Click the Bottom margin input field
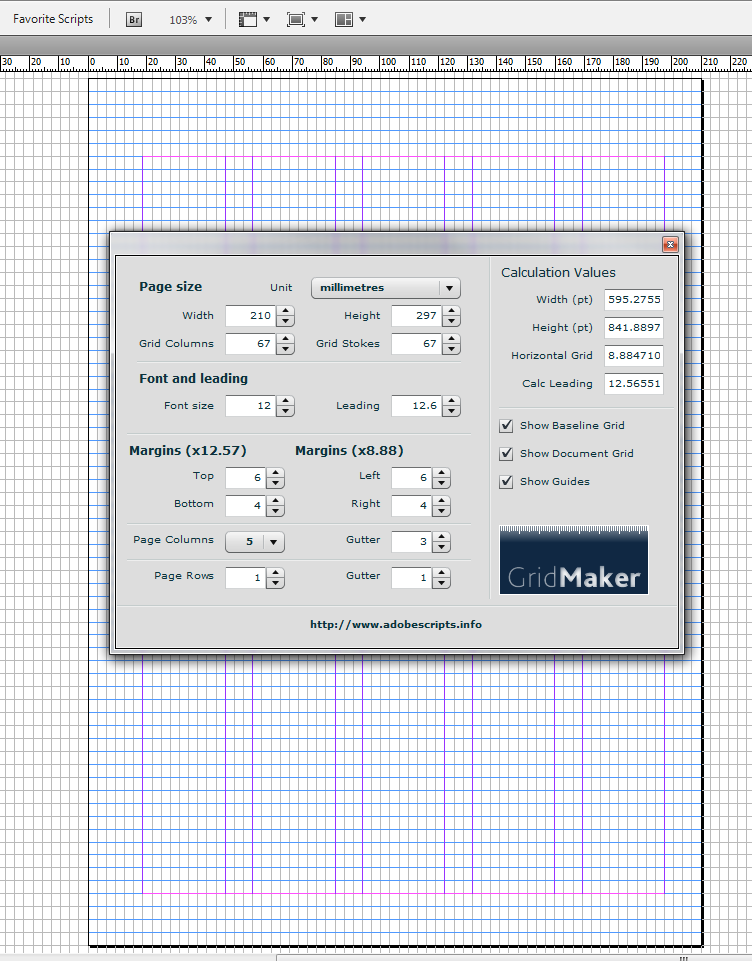Image resolution: width=752 pixels, height=961 pixels. coord(245,506)
